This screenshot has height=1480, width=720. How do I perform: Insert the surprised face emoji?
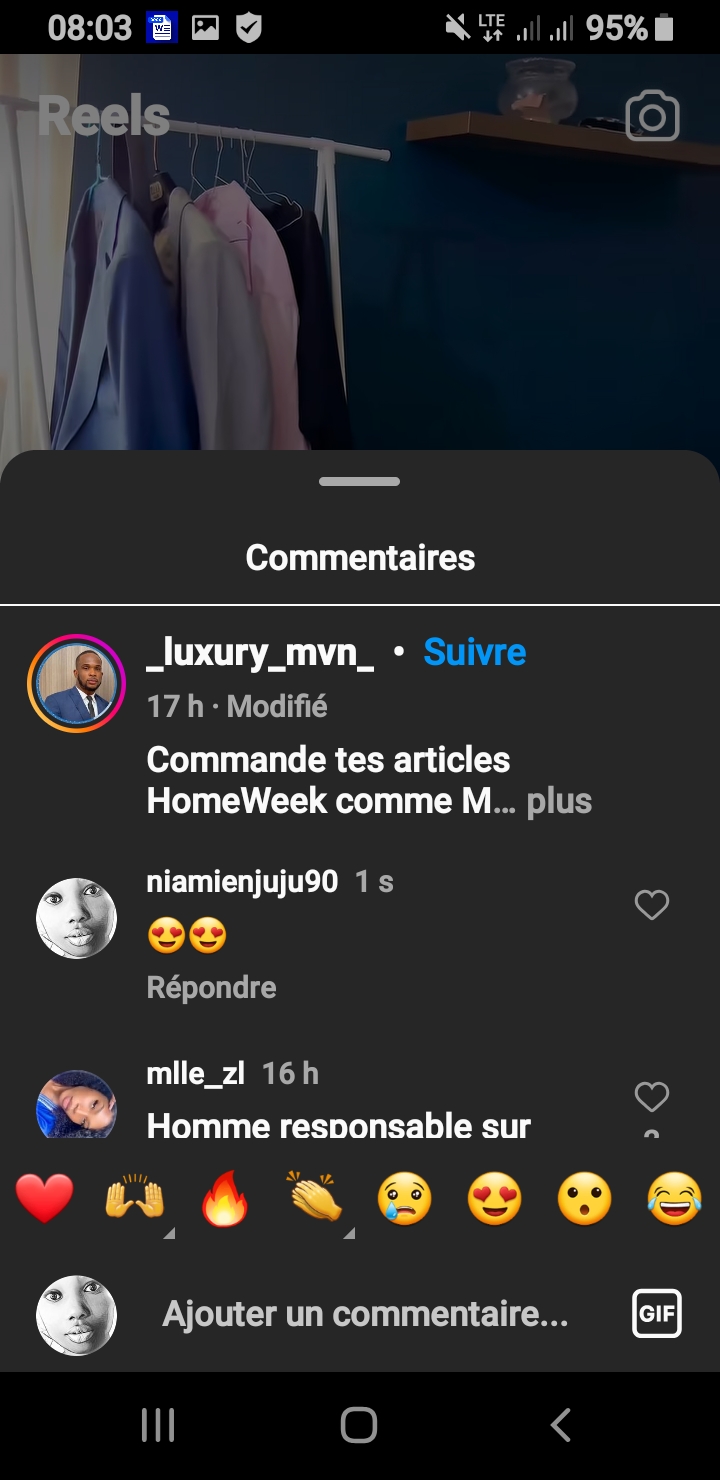click(x=585, y=1199)
